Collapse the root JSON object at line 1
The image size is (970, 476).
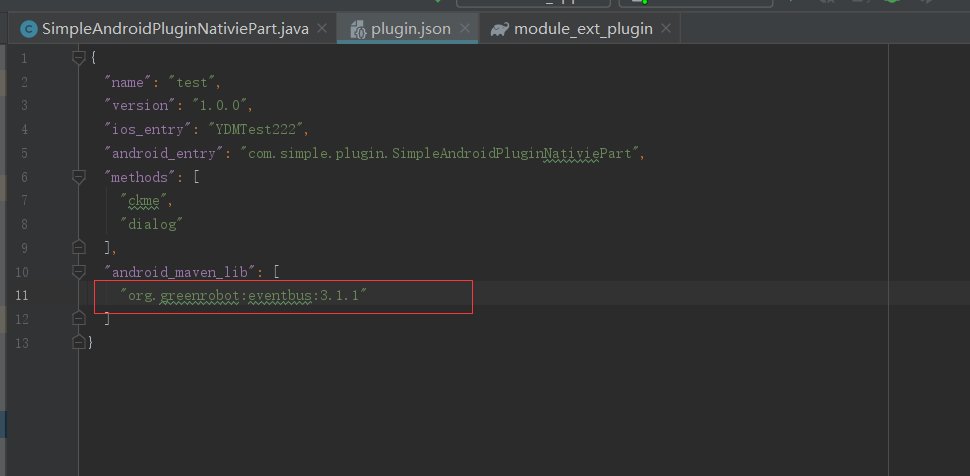point(79,58)
